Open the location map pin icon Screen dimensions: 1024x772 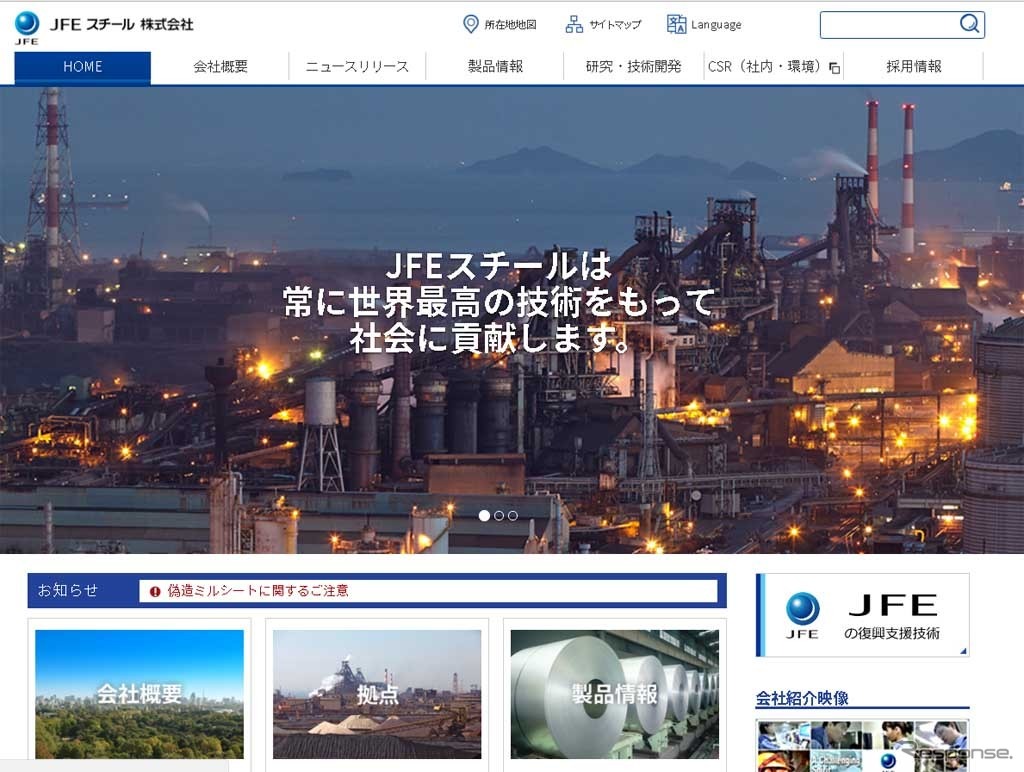tap(470, 24)
